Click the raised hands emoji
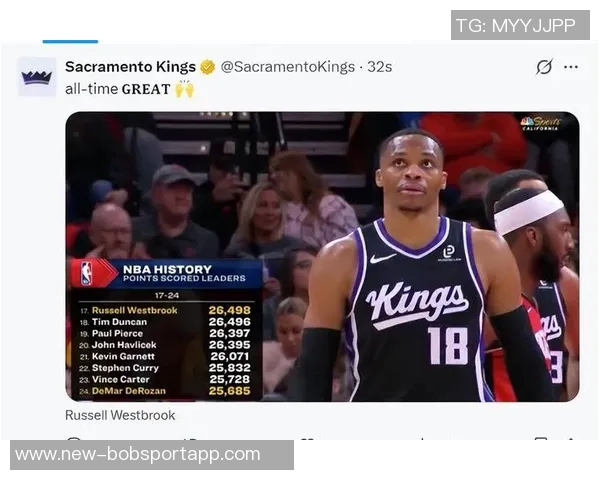The image size is (600, 480). [x=185, y=89]
